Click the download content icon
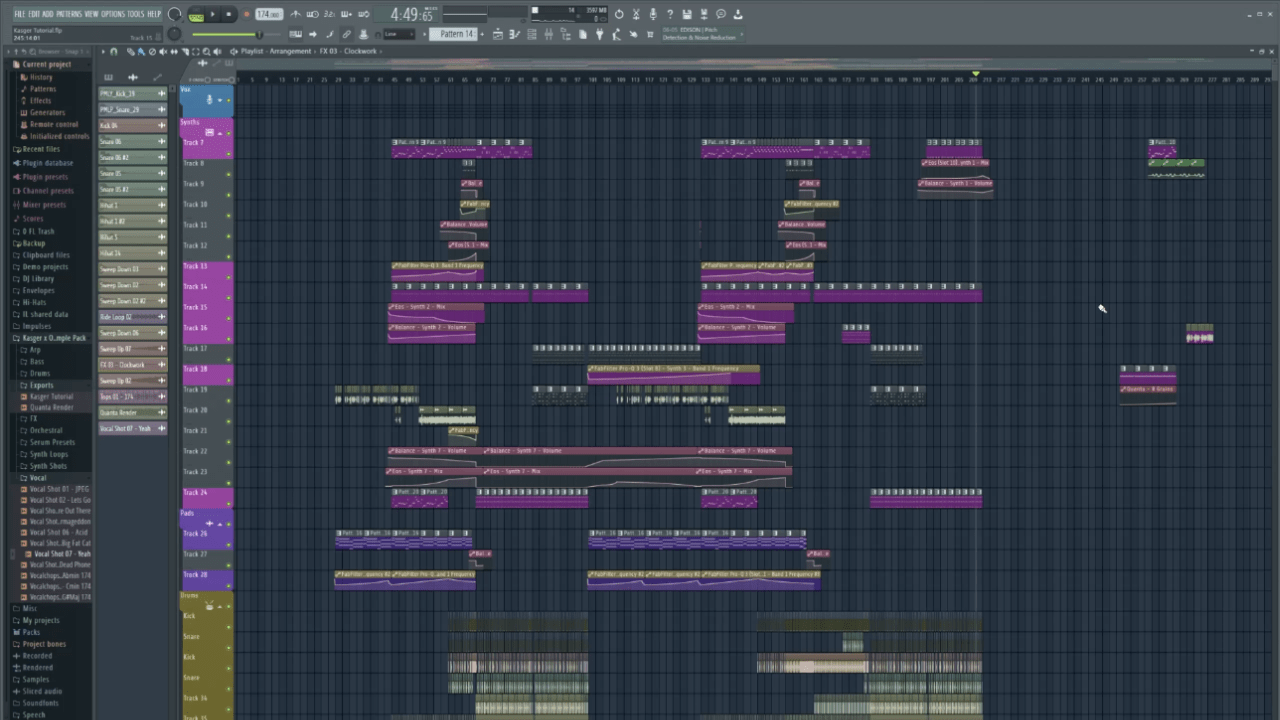Viewport: 1280px width, 720px height. click(738, 14)
